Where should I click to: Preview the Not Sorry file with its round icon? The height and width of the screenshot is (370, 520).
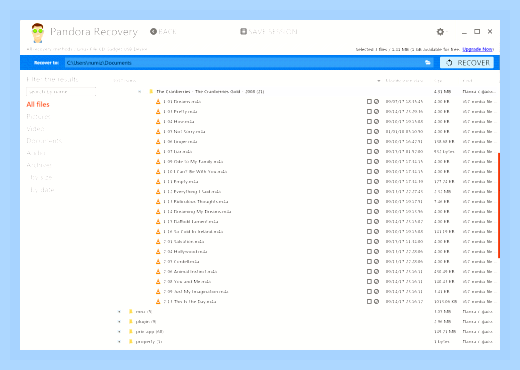pyautogui.click(x=376, y=132)
